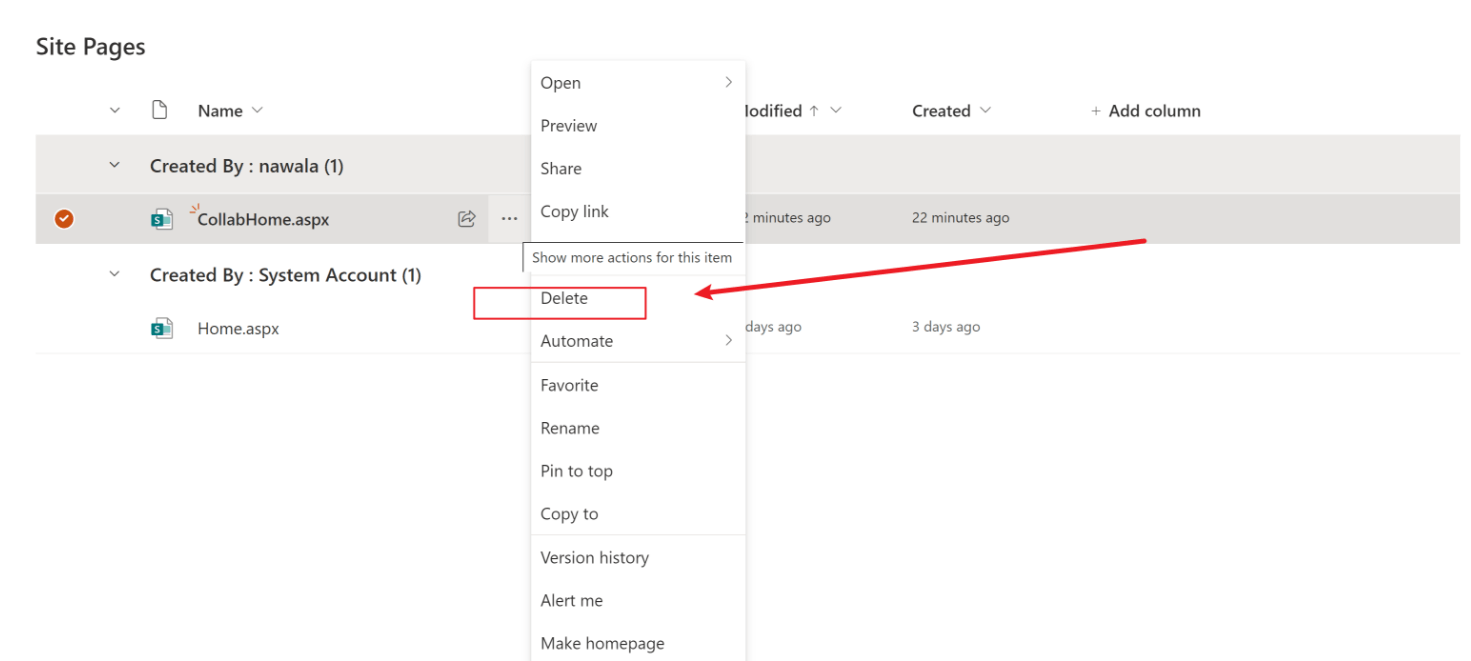The height and width of the screenshot is (661, 1471).
Task: Open the Name column dropdown
Action: pyautogui.click(x=257, y=110)
